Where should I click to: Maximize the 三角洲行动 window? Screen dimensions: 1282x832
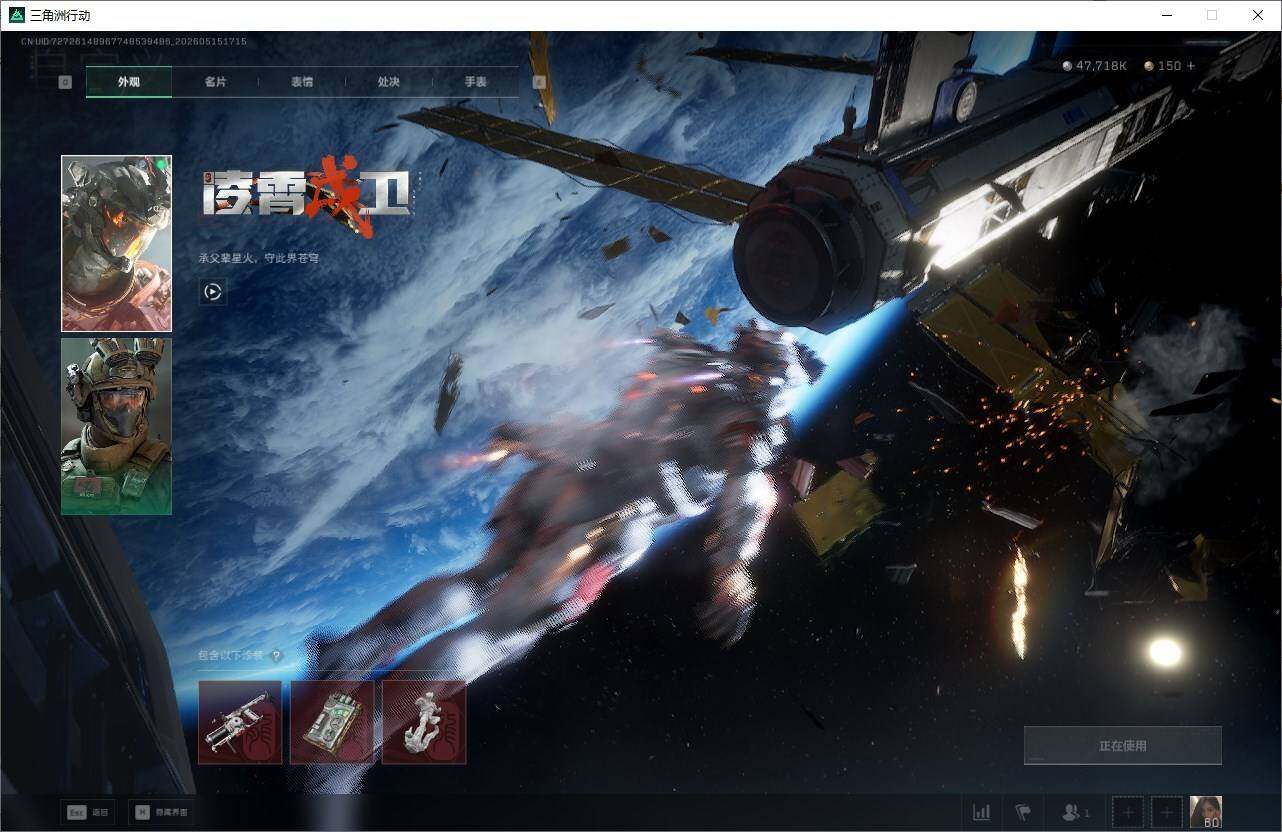pyautogui.click(x=1212, y=15)
